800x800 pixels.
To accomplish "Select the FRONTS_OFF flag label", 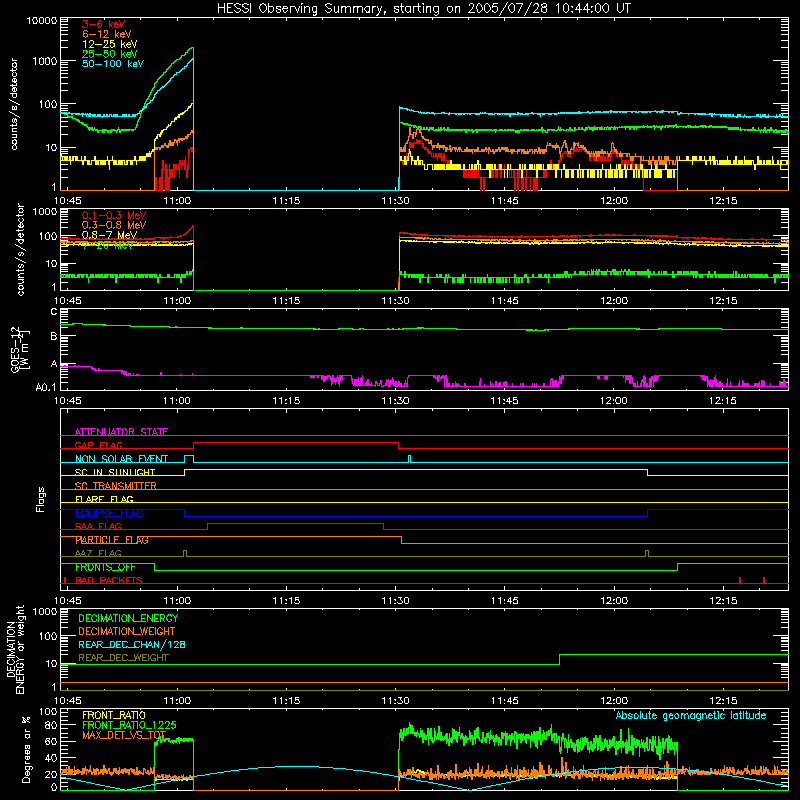I will [105, 567].
